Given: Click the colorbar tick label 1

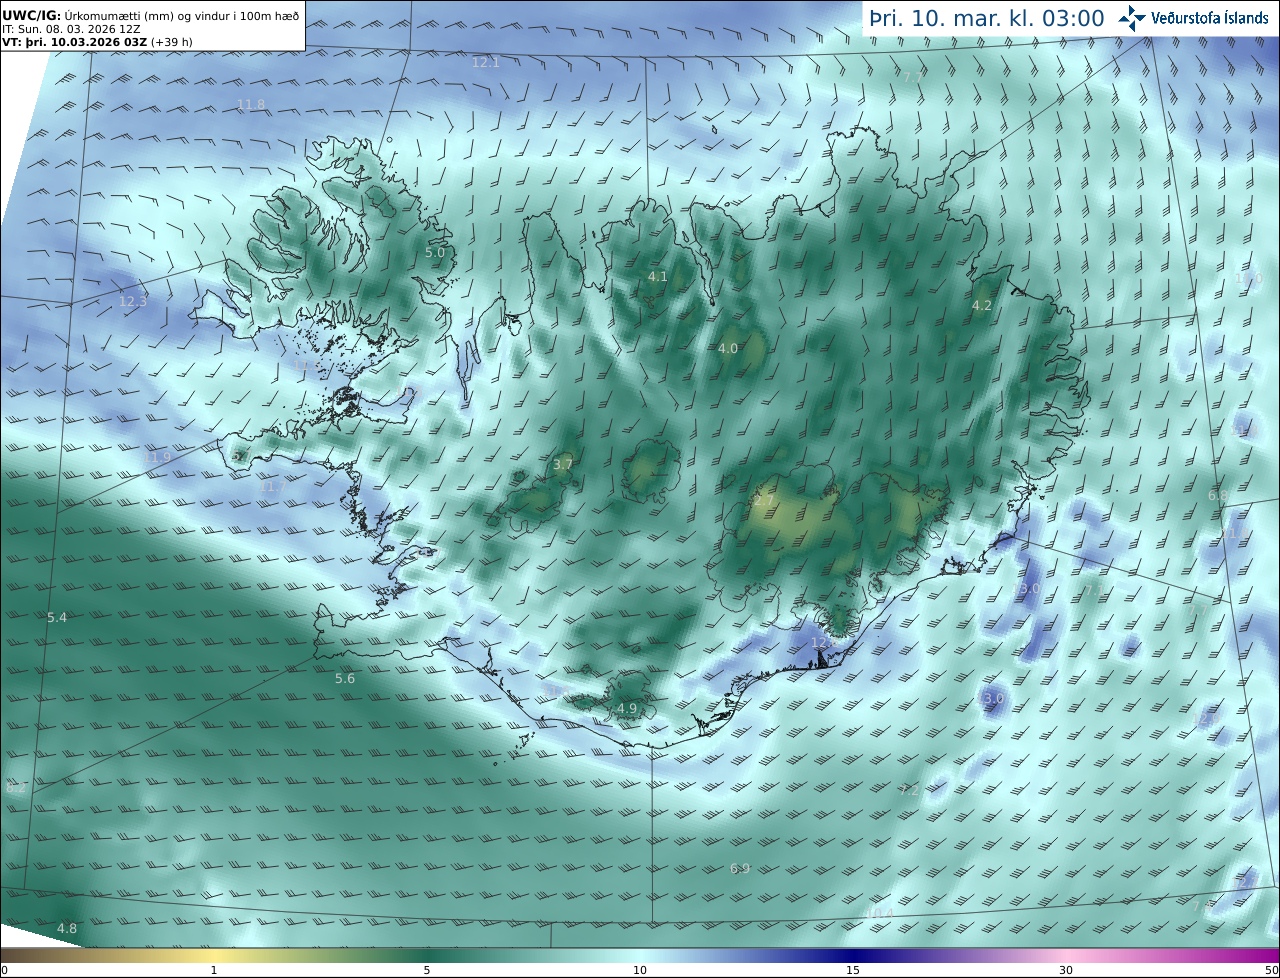Looking at the screenshot, I should pos(214,970).
